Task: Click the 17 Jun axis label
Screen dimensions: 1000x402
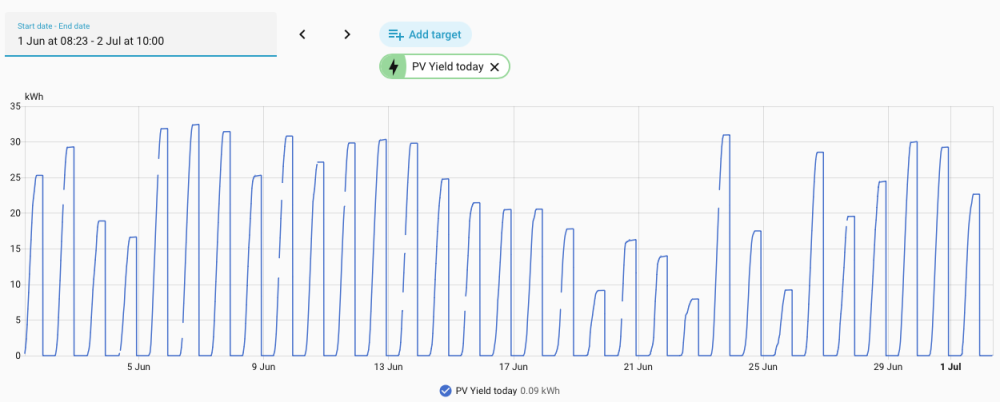Action: tap(513, 367)
